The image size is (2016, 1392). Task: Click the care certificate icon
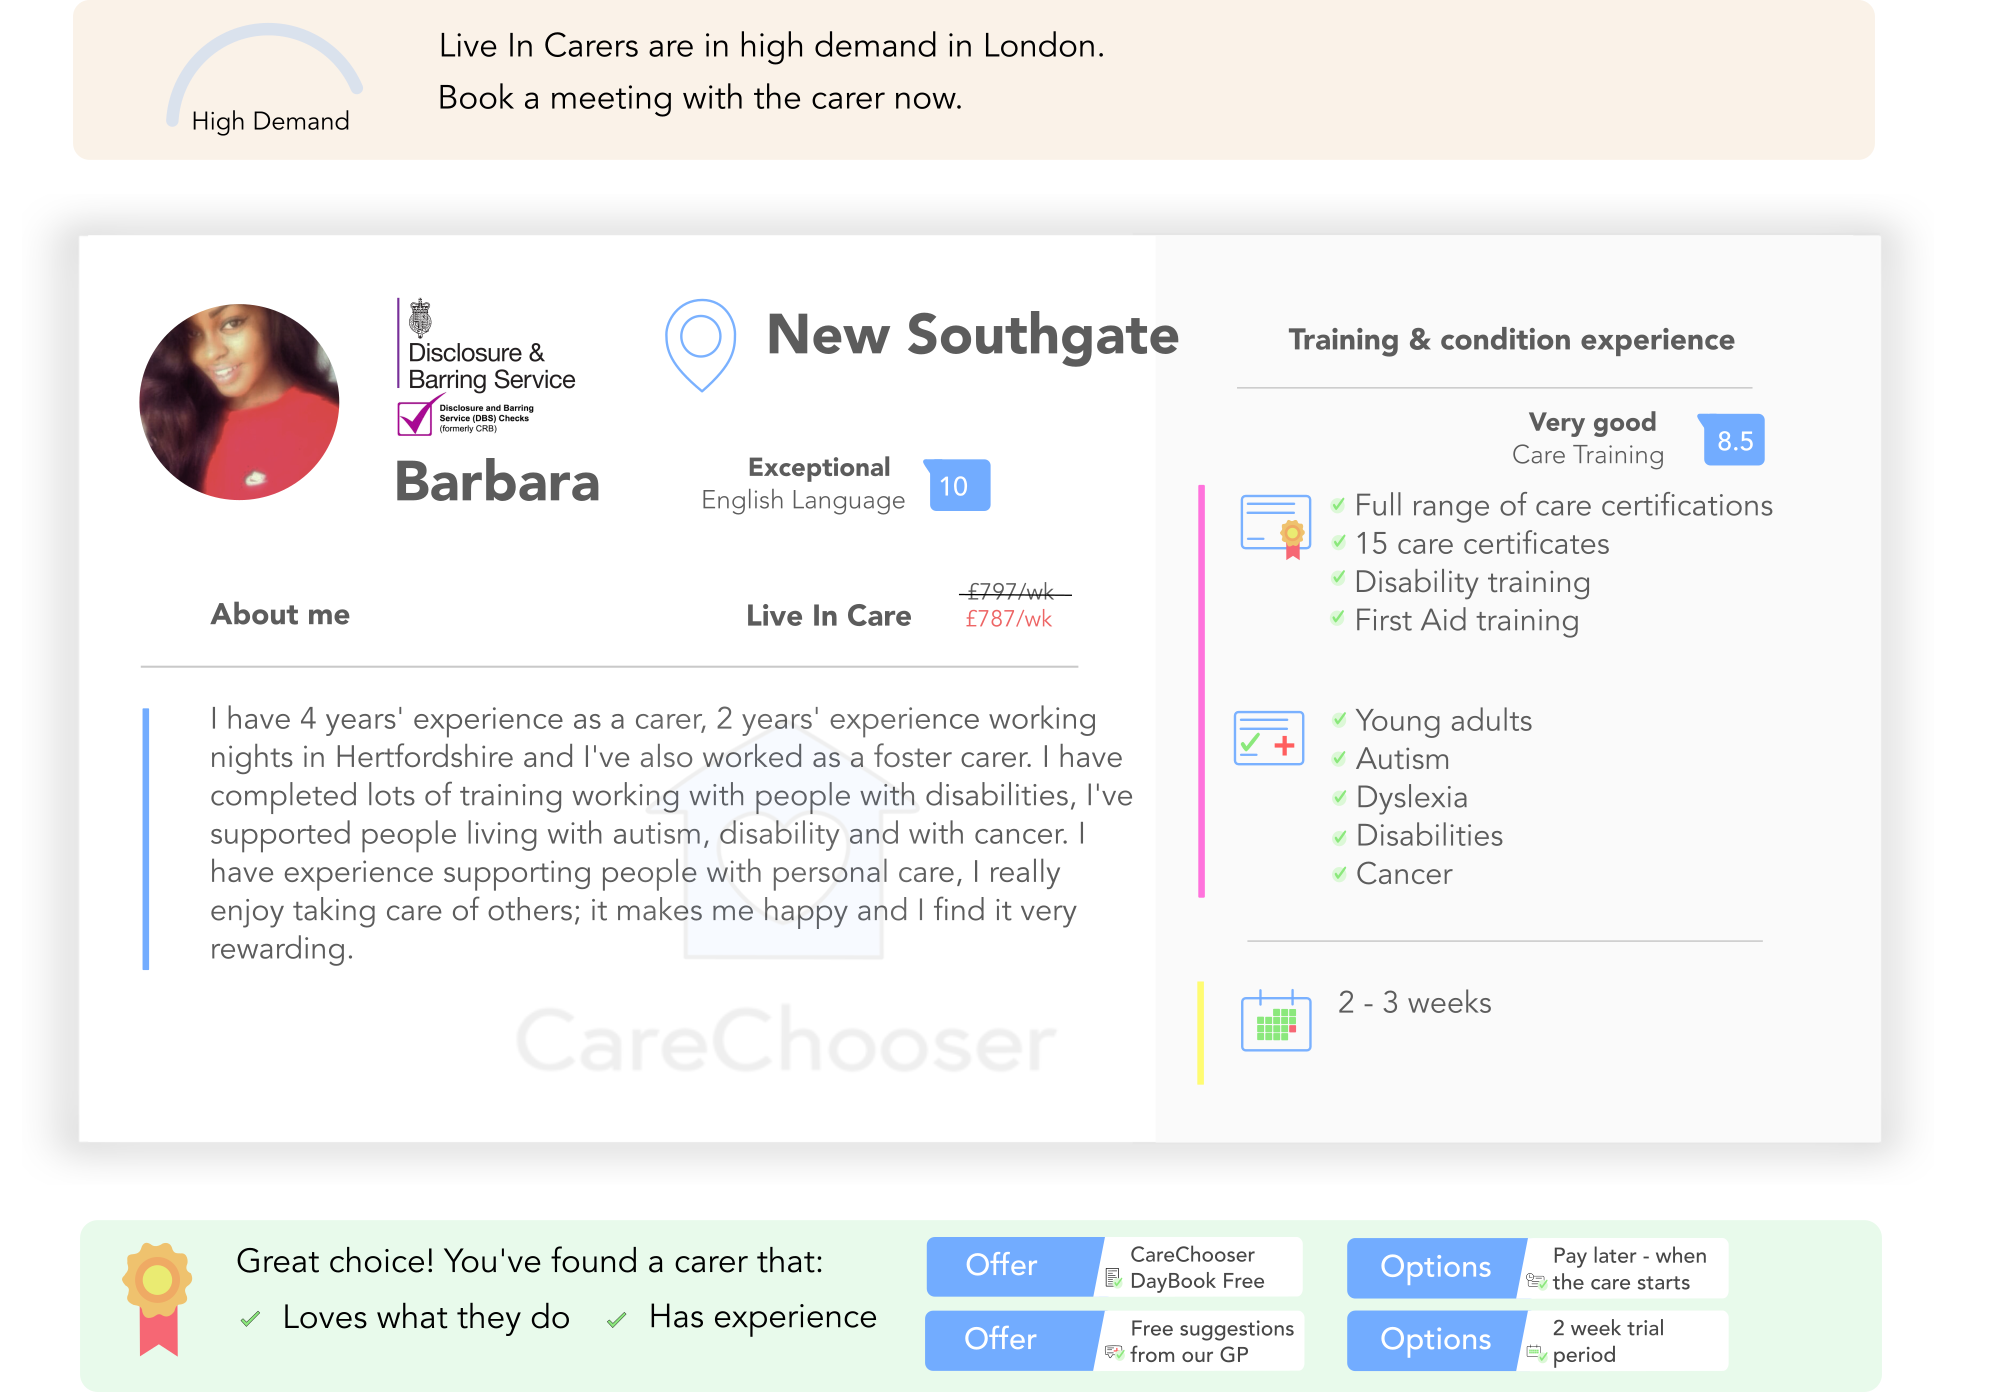[1275, 525]
